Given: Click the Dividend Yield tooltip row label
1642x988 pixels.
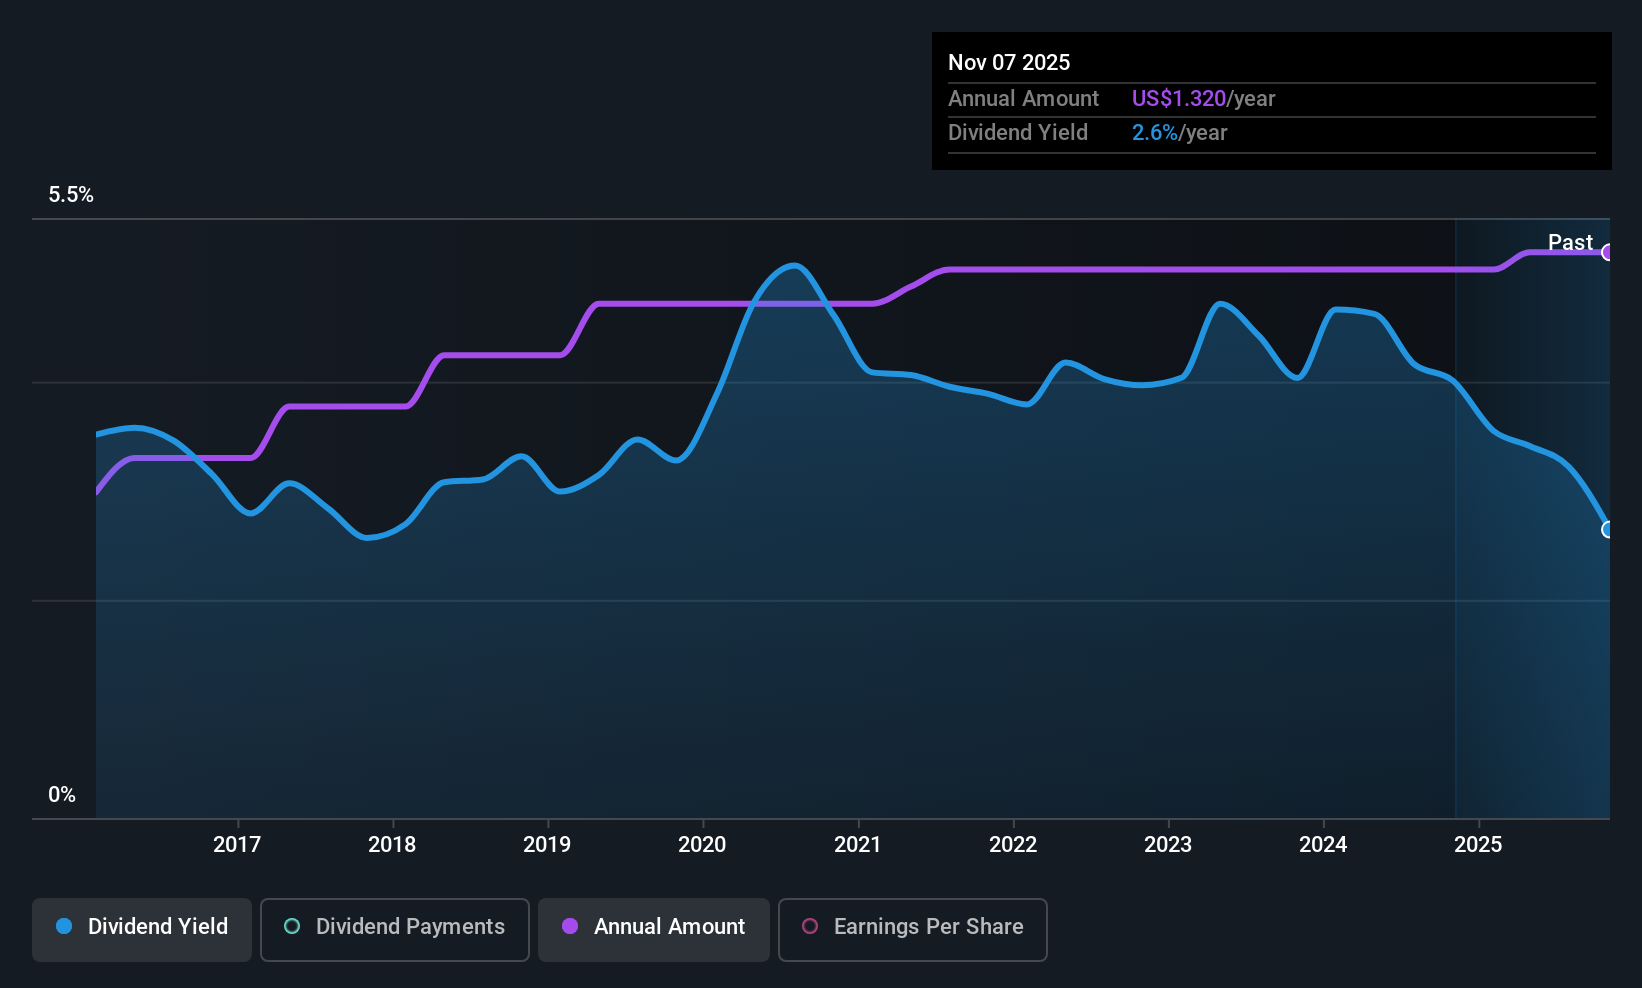Looking at the screenshot, I should click(1018, 132).
